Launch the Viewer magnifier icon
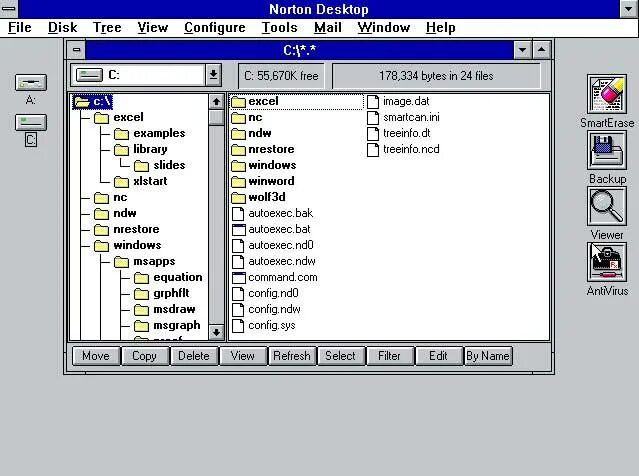Screen dimensions: 639x476 coord(607,206)
